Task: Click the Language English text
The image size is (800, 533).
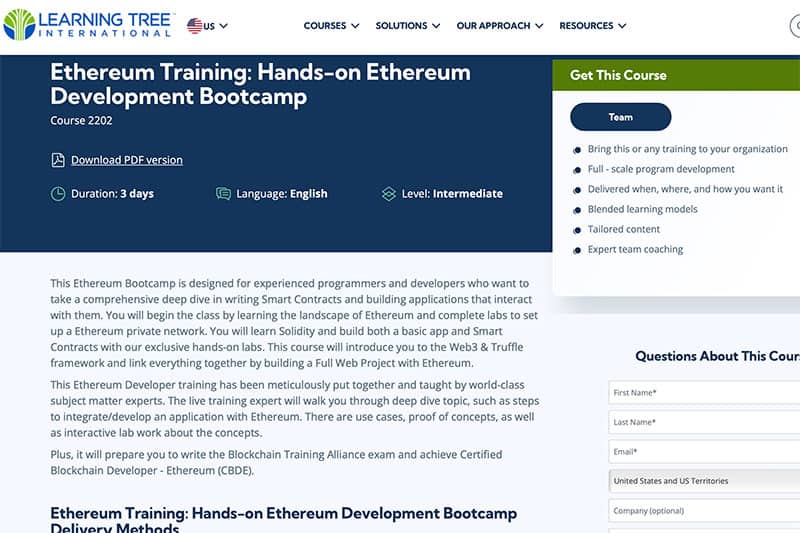Action: click(282, 194)
